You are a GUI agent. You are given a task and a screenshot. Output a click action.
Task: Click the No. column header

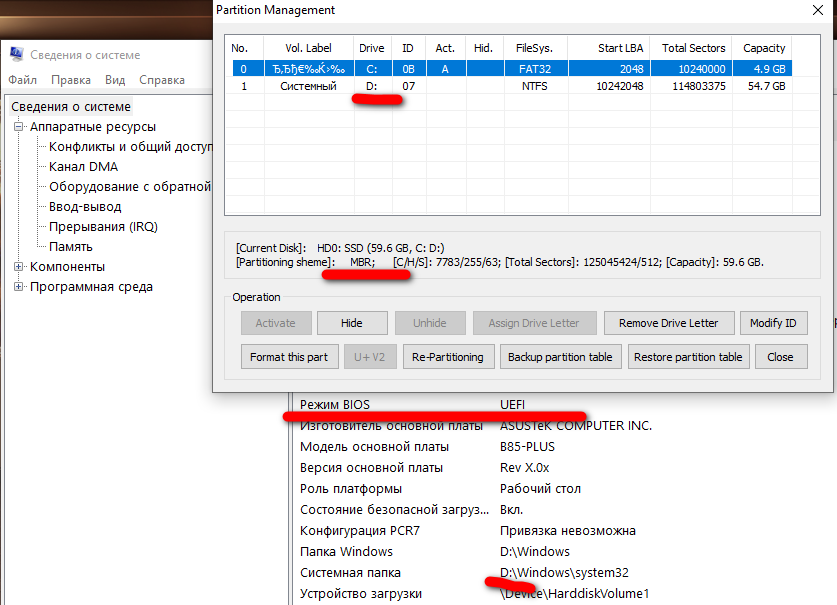(x=244, y=48)
